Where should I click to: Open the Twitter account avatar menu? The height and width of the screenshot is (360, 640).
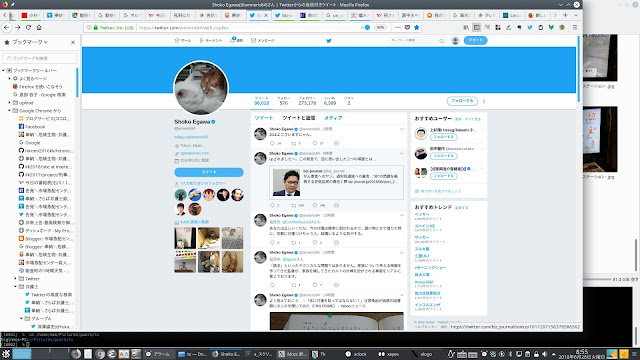coord(455,40)
